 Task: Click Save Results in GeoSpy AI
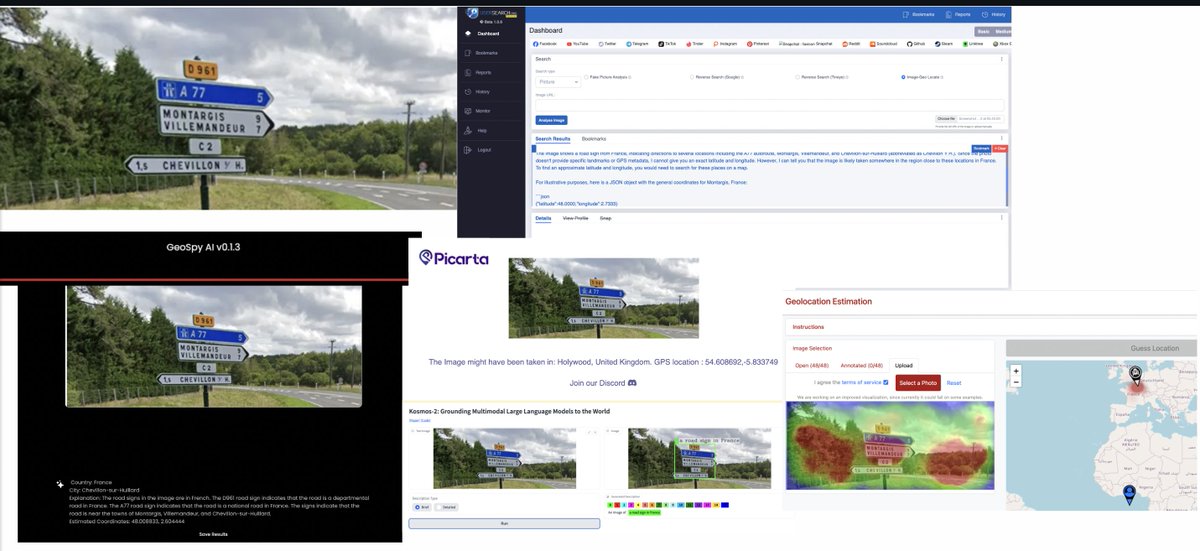214,535
